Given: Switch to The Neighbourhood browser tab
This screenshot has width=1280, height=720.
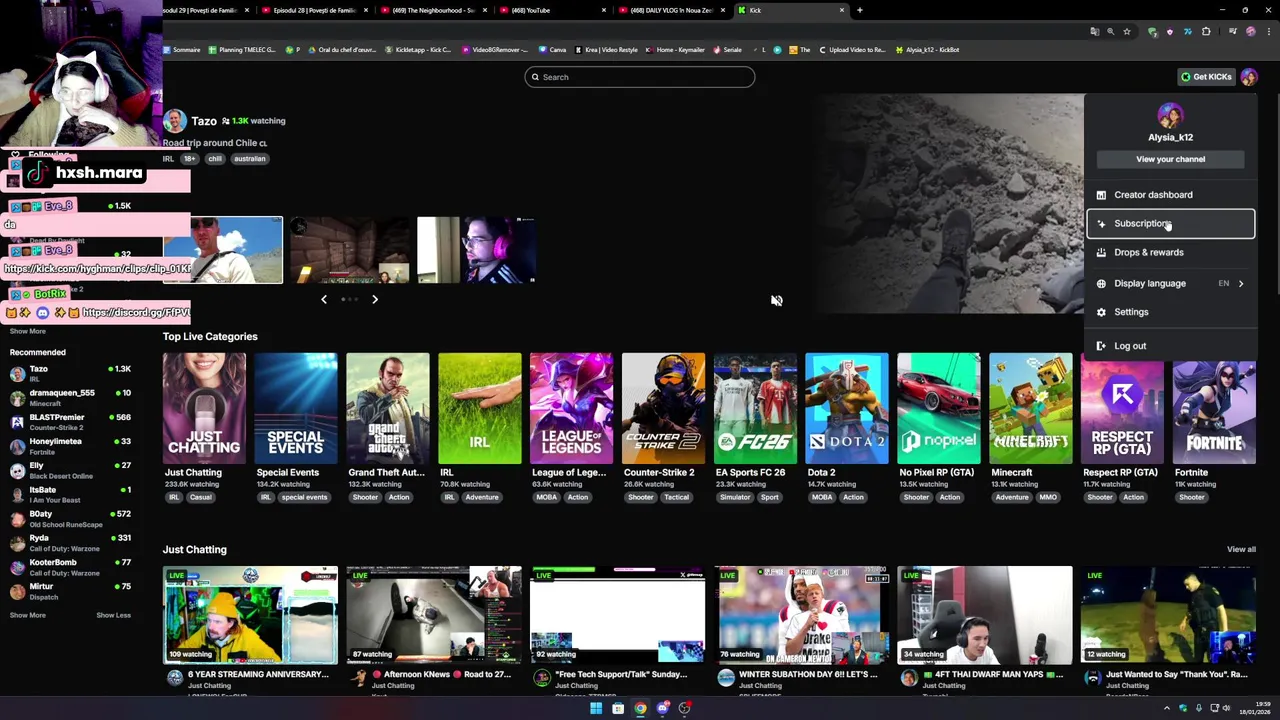Looking at the screenshot, I should pos(435,10).
